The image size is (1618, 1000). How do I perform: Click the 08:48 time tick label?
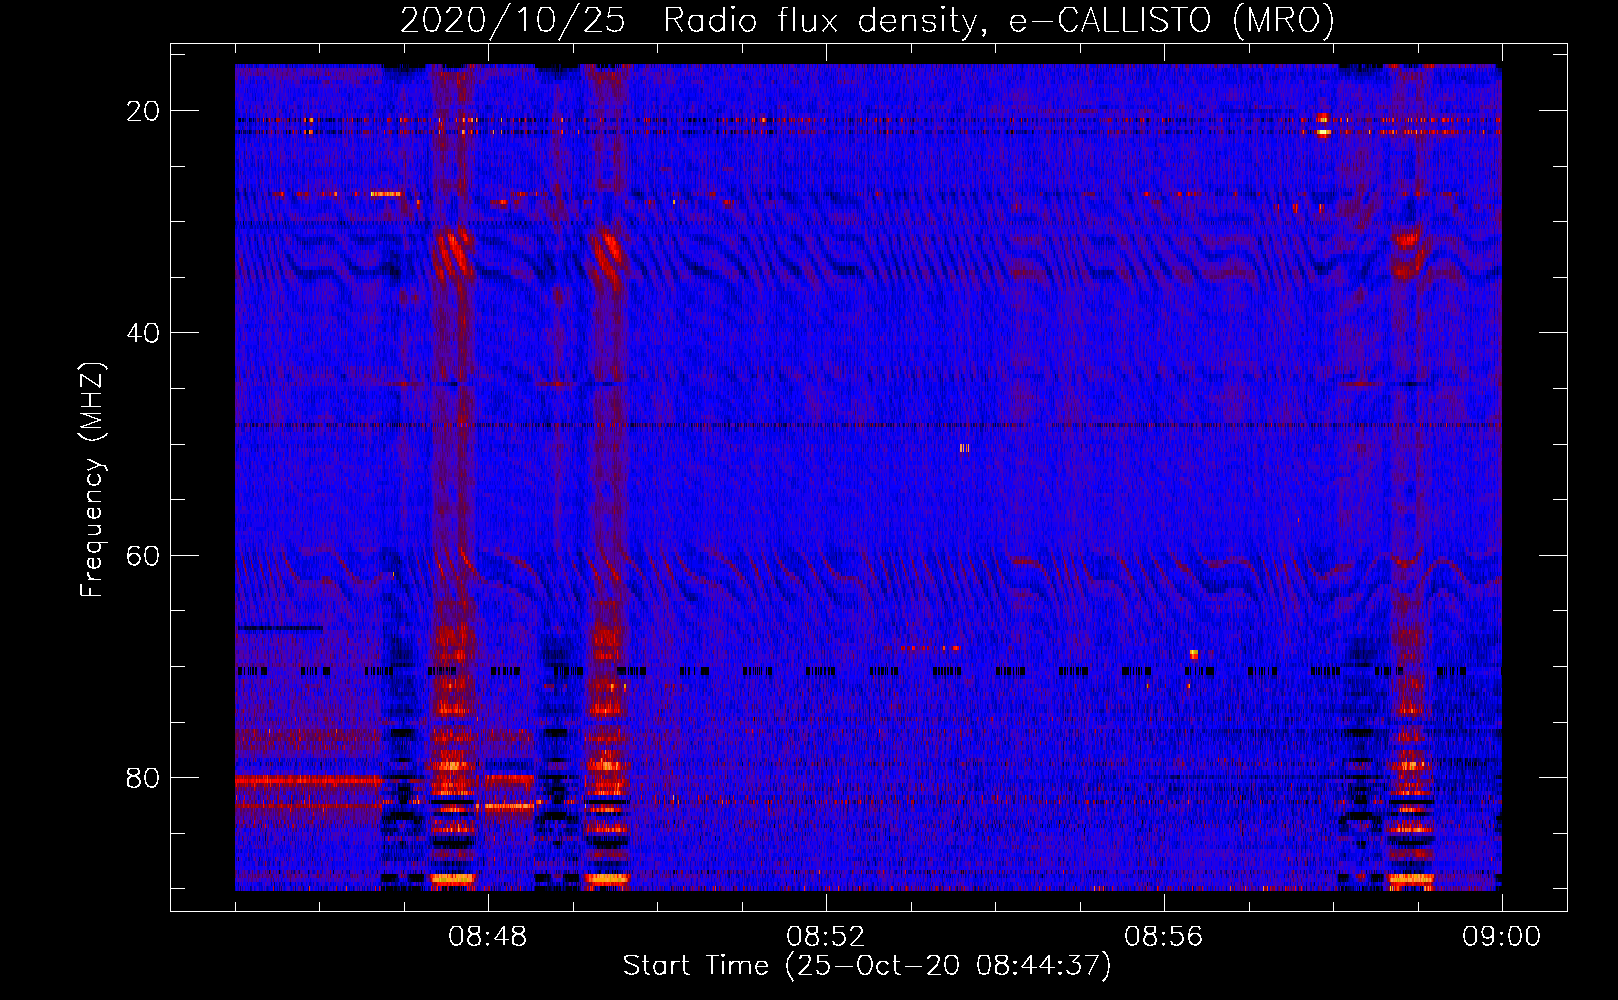[x=487, y=937]
